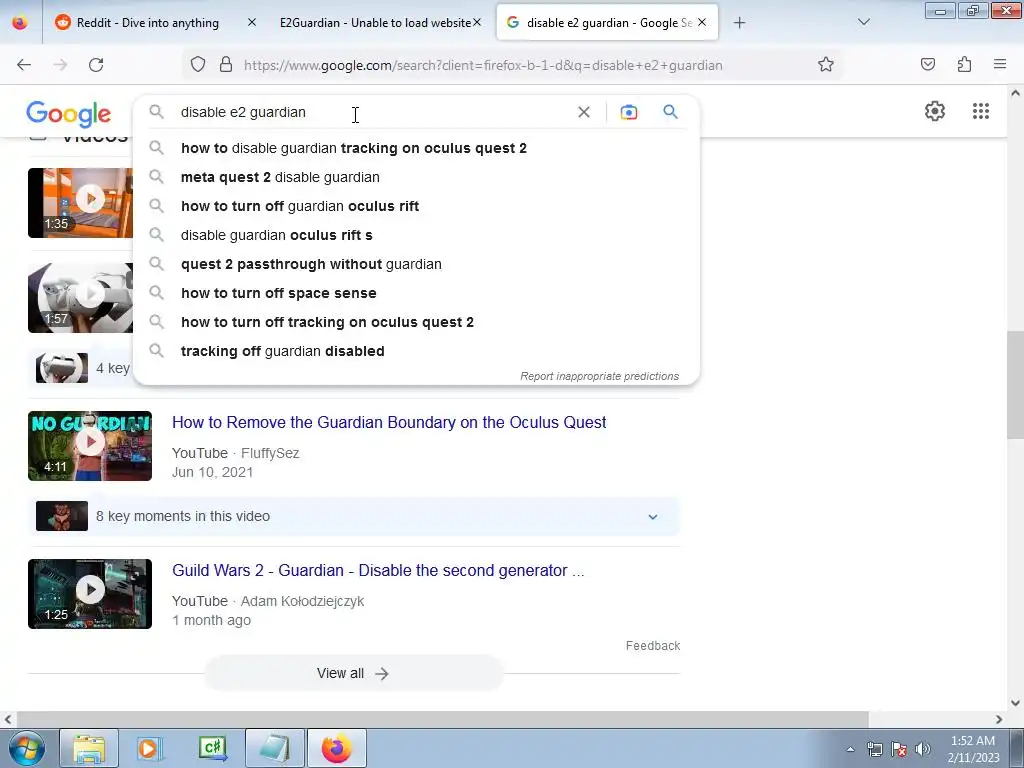Play the Guild Wars 1:25 video thumbnail

point(90,594)
